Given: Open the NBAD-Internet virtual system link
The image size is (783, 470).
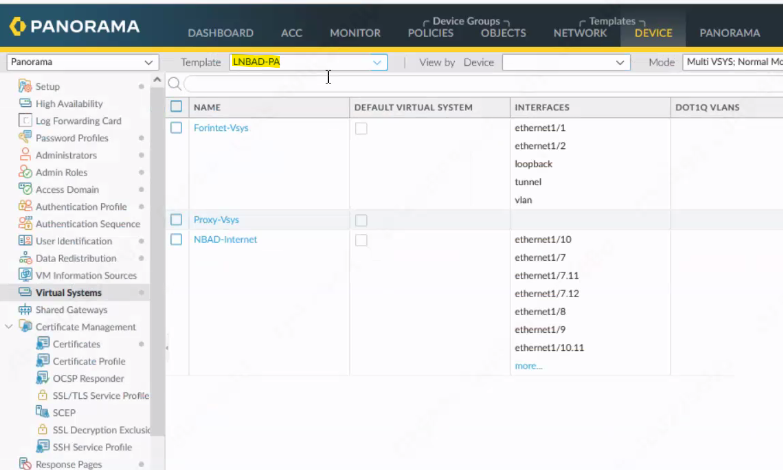Looking at the screenshot, I should (225, 240).
